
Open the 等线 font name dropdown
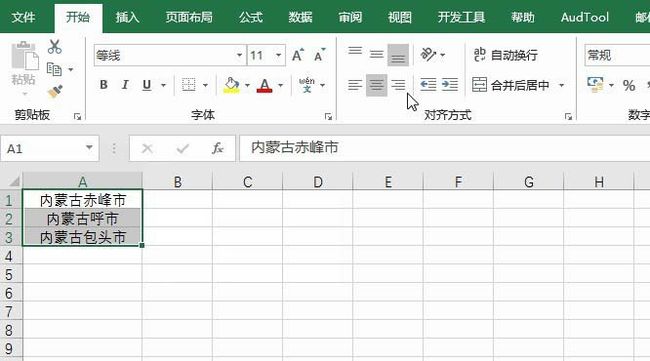click(x=240, y=55)
